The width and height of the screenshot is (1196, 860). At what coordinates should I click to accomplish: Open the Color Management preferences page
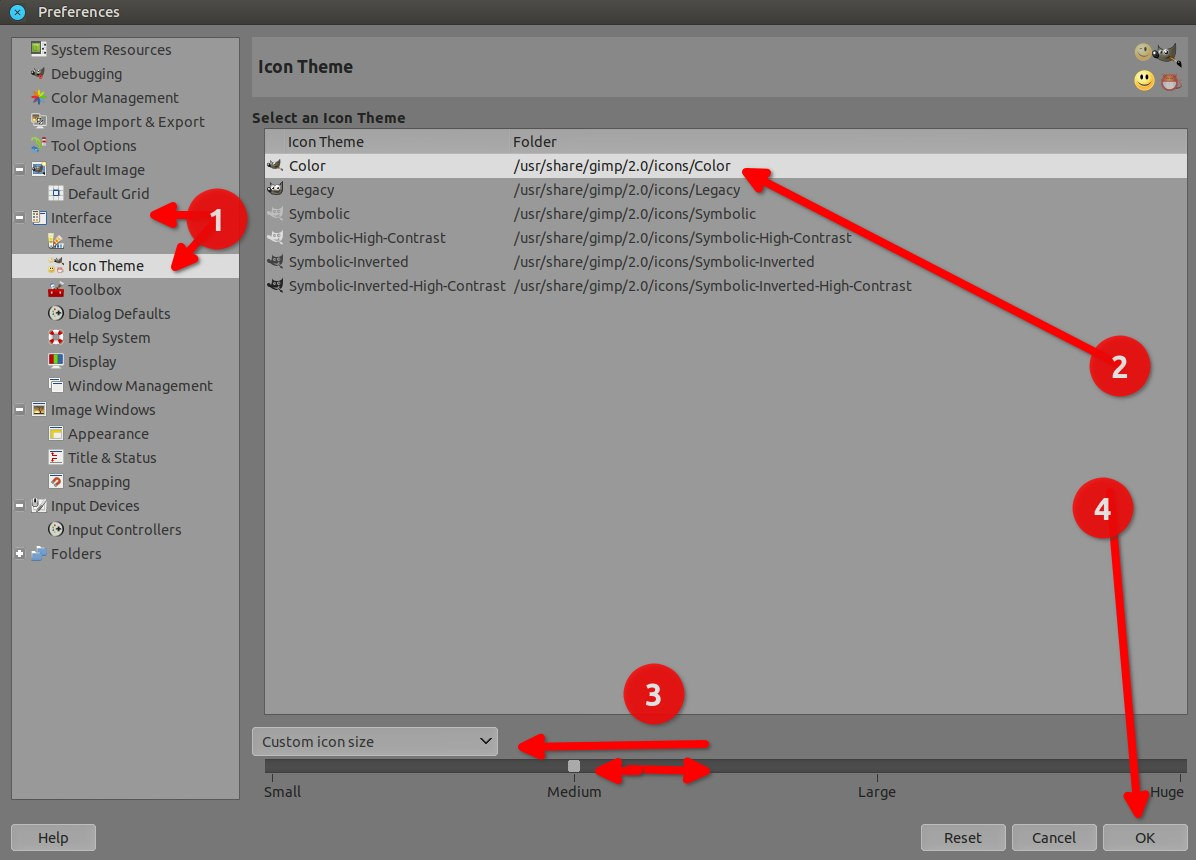114,98
